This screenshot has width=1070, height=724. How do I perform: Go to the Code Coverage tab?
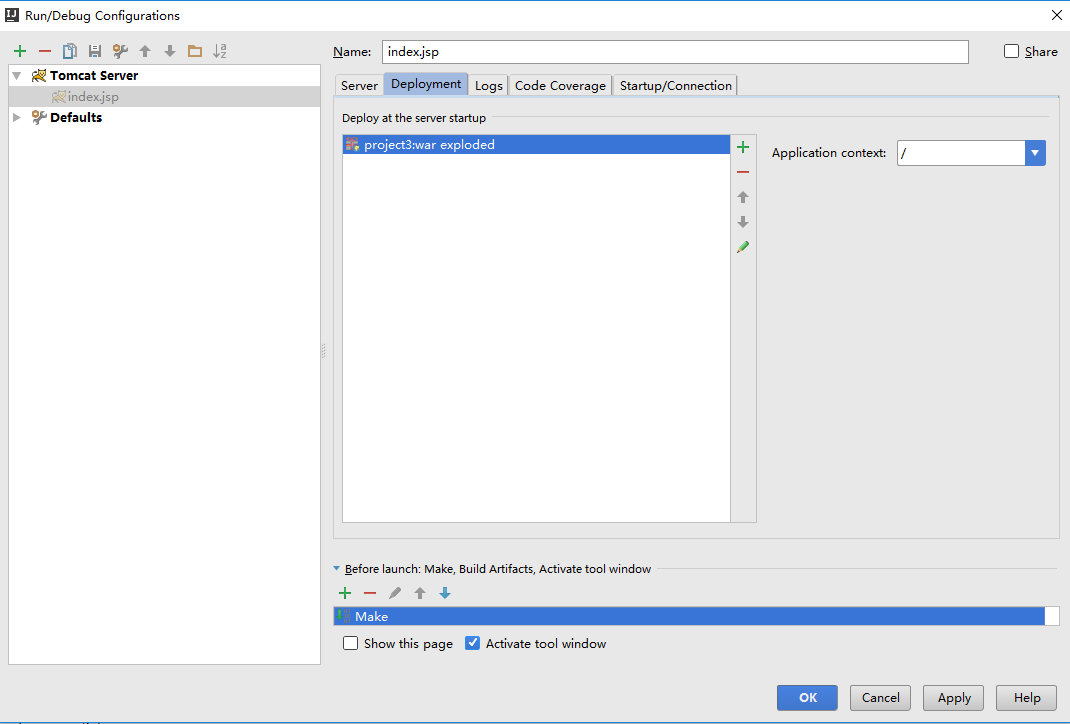coord(560,85)
